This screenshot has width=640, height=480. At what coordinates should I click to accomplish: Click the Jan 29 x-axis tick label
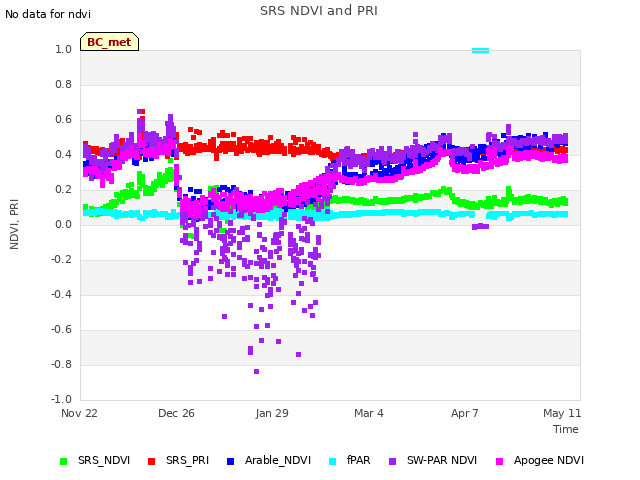pyautogui.click(x=272, y=413)
